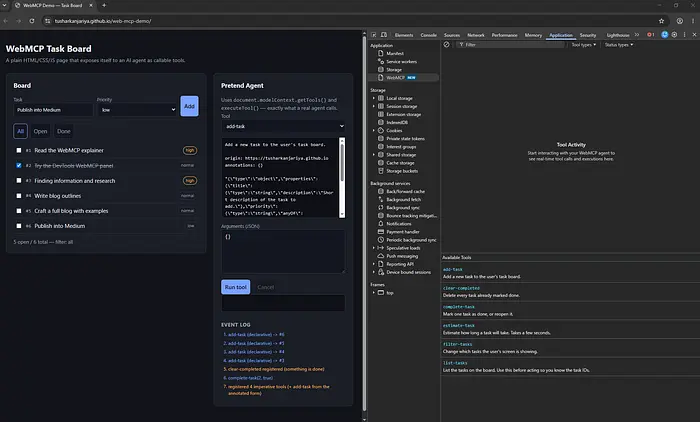Image resolution: width=700 pixels, height=422 pixels.
Task: Open the Network tab
Action: pyautogui.click(x=475, y=35)
